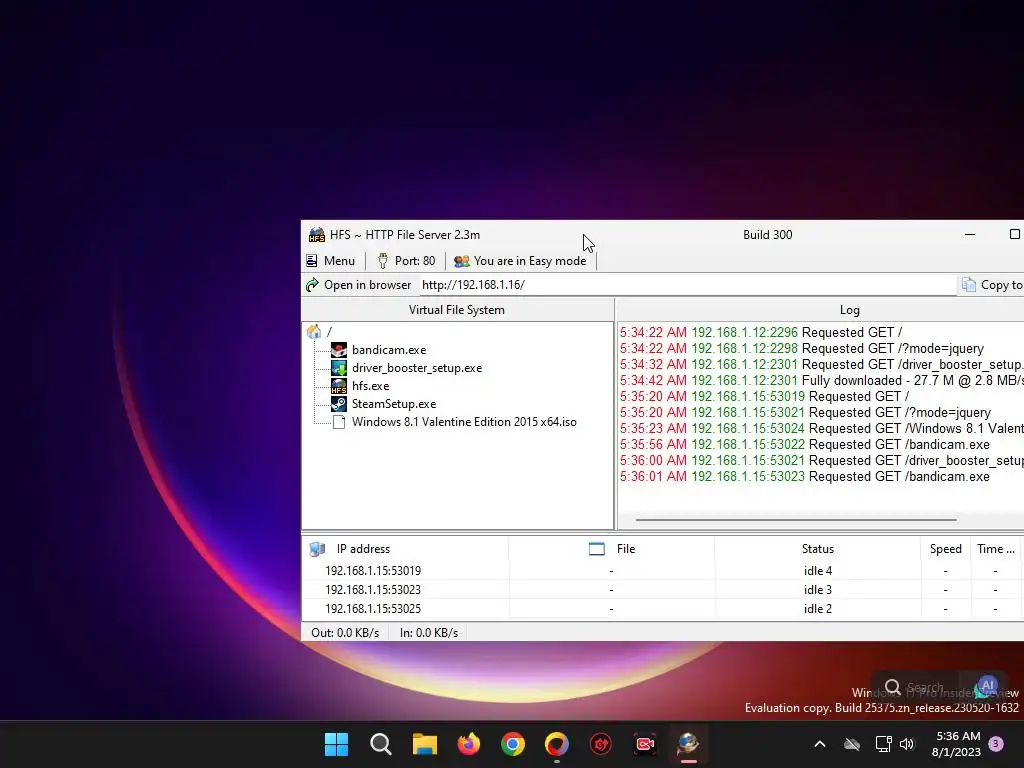Click Open in browser
Screen dimensions: 1024x768
pyautogui.click(x=359, y=285)
